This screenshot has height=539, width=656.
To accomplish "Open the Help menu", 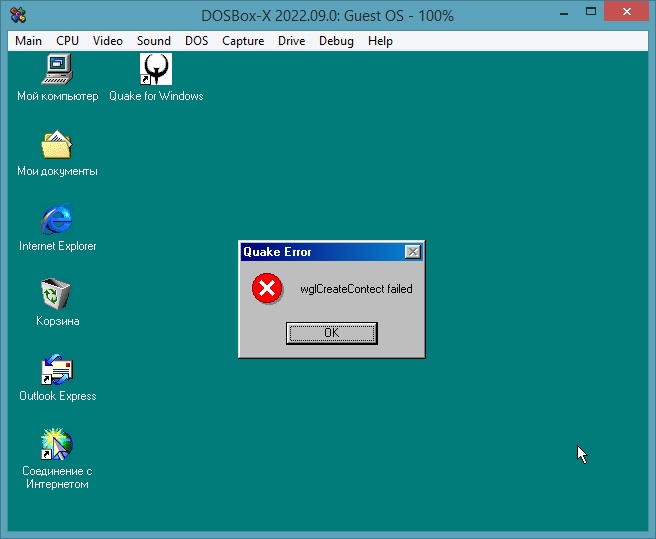I will (x=380, y=41).
